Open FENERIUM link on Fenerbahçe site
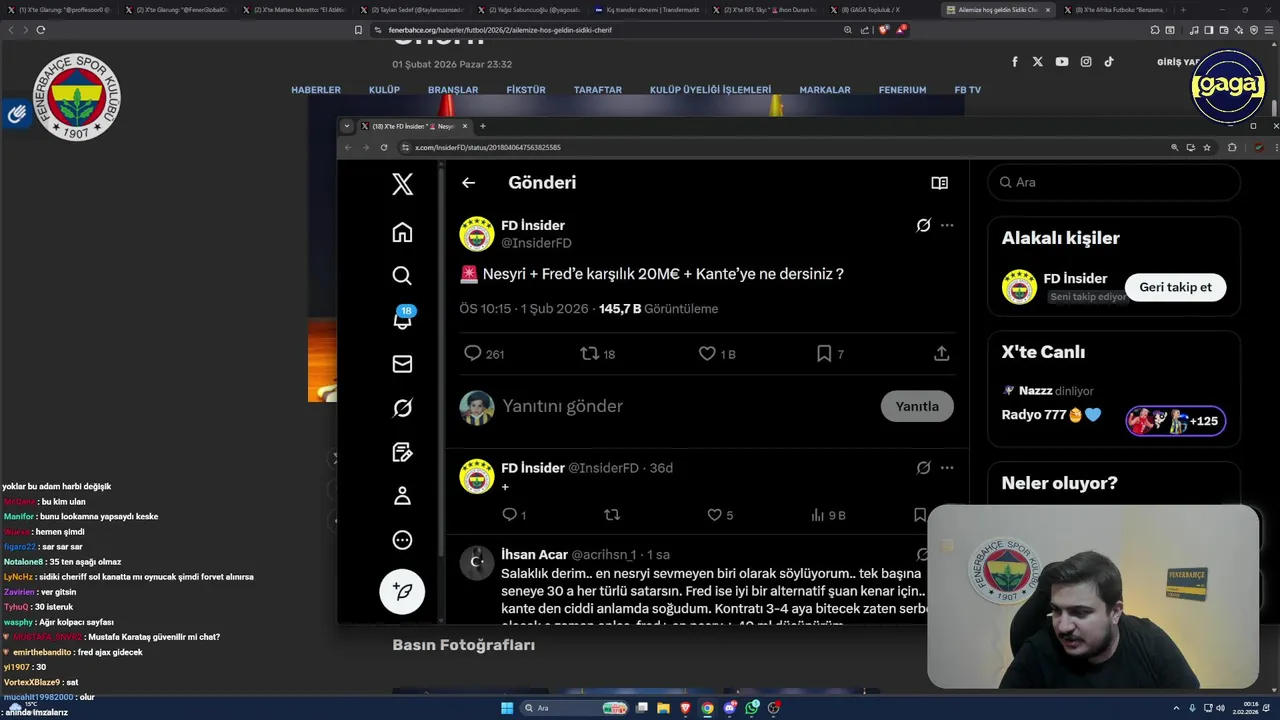This screenshot has width=1280, height=720. coord(903,90)
